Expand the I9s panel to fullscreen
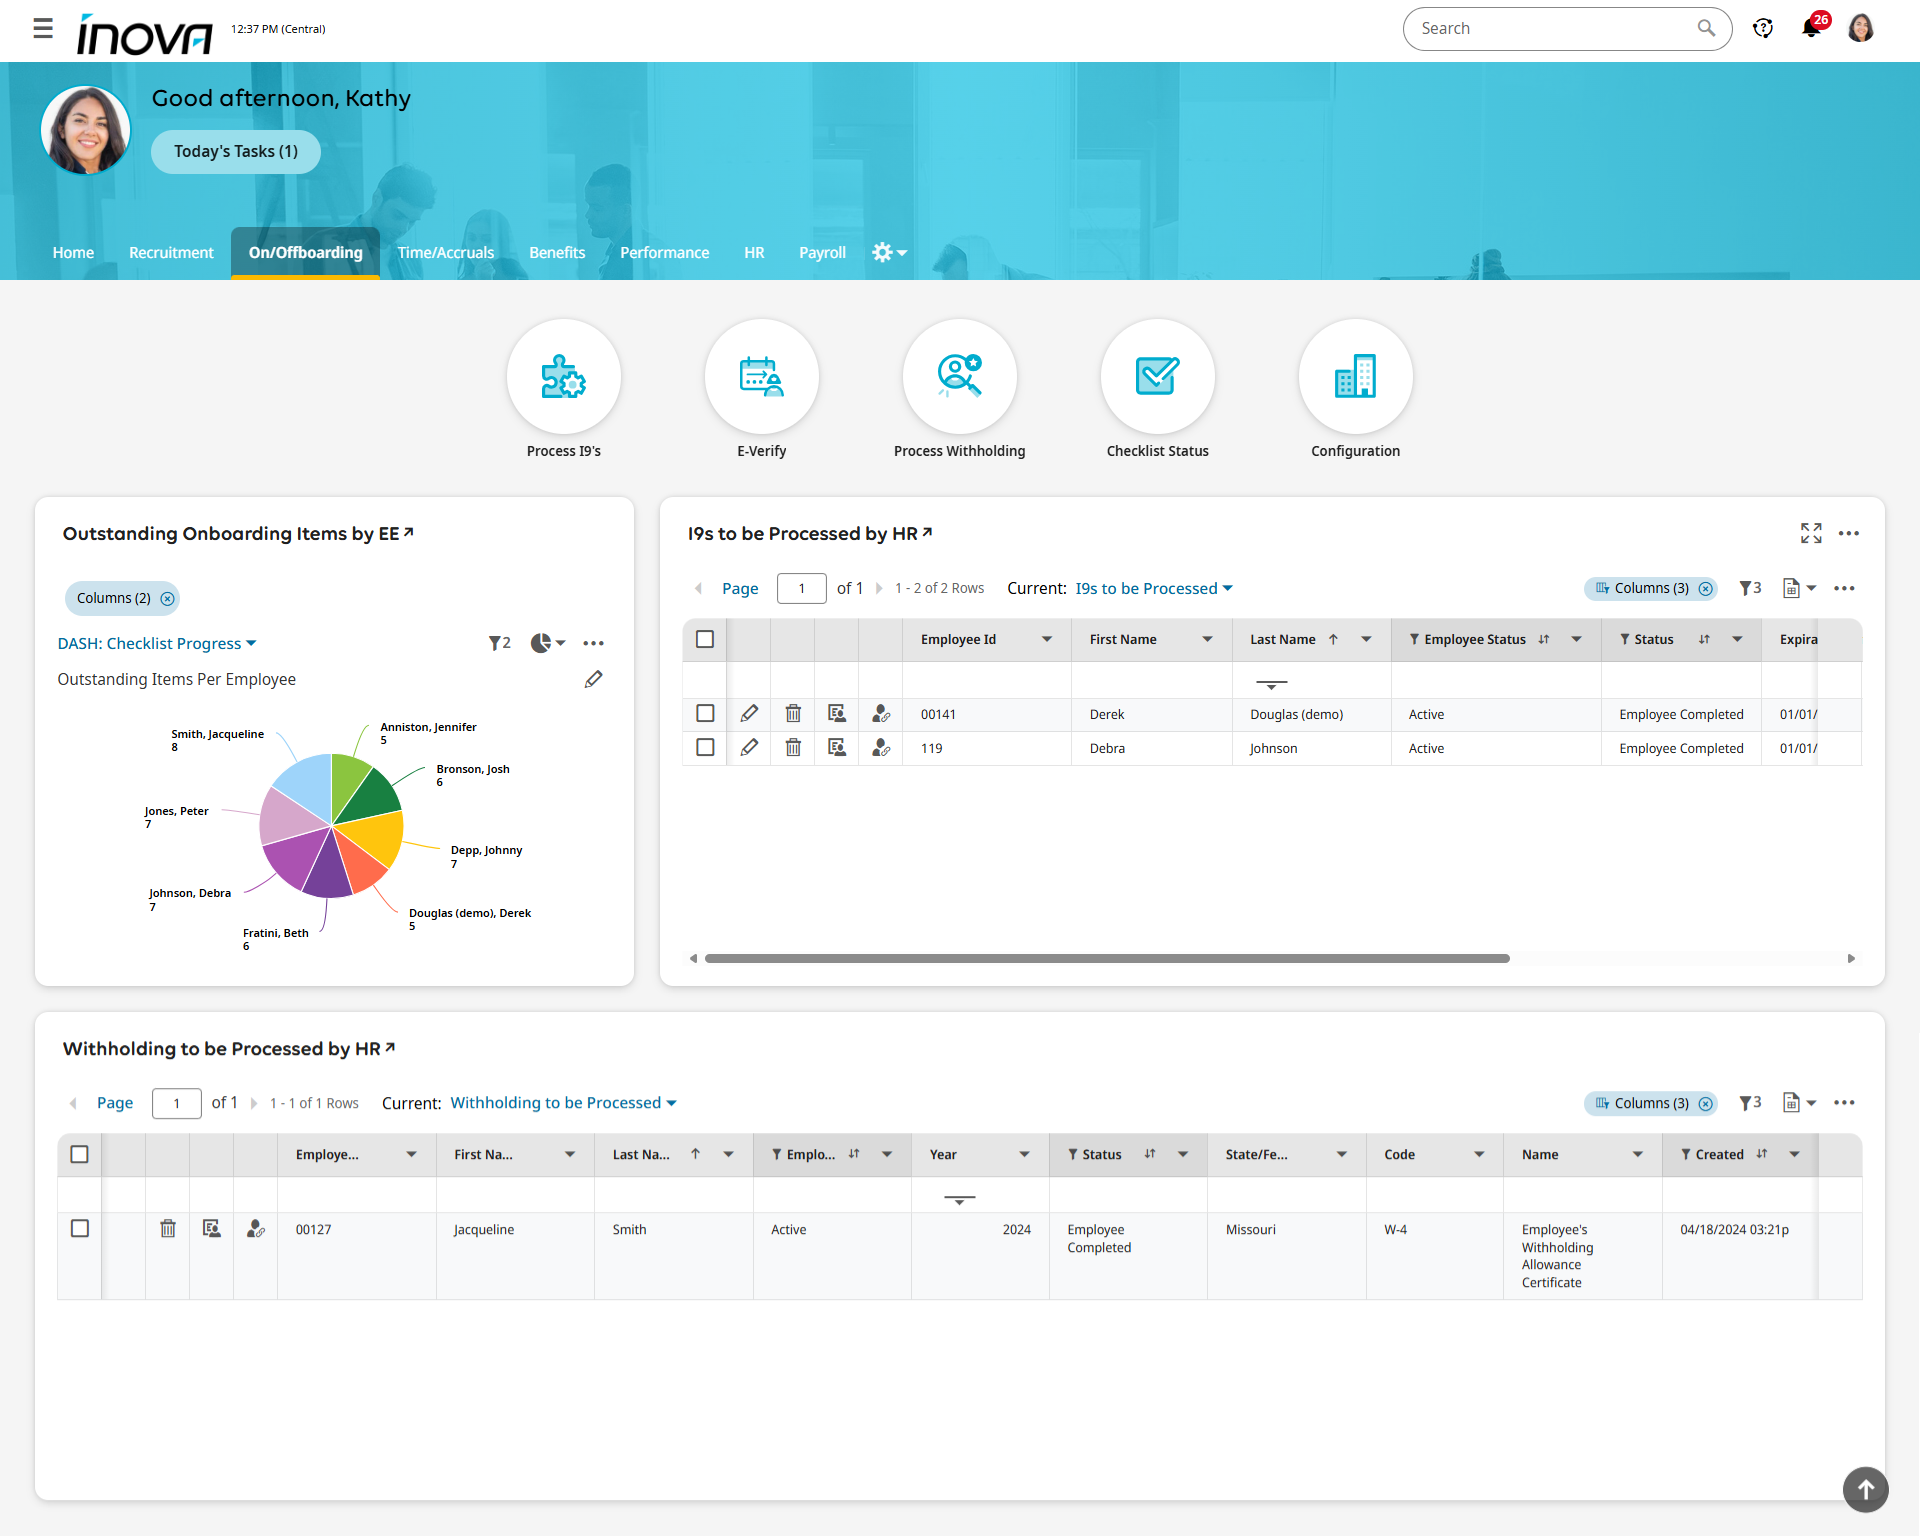This screenshot has width=1920, height=1536. coord(1811,533)
